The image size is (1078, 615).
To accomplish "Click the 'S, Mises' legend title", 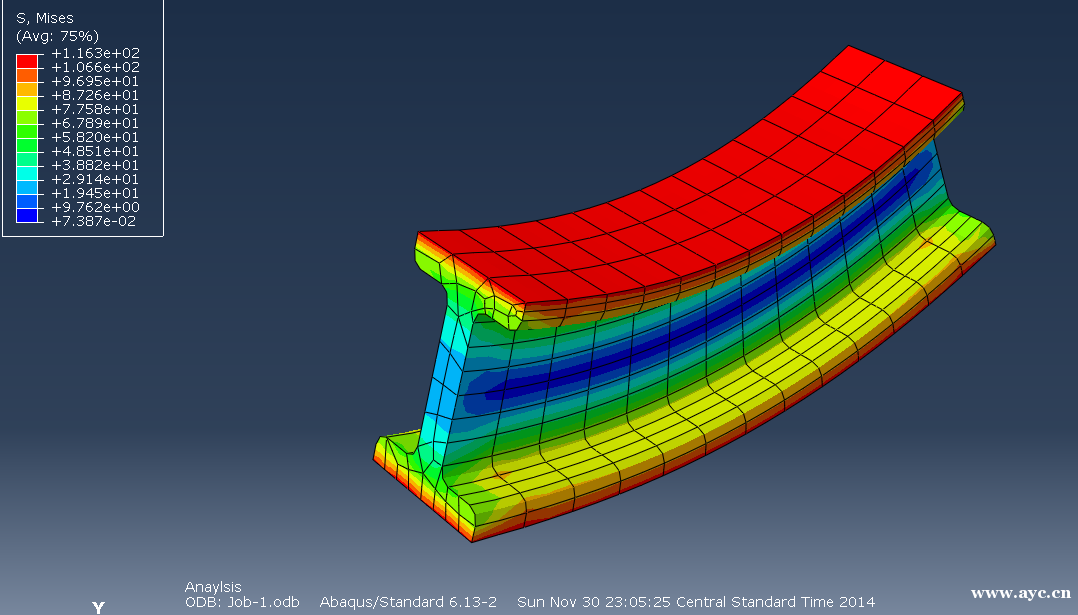I will pyautogui.click(x=45, y=18).
